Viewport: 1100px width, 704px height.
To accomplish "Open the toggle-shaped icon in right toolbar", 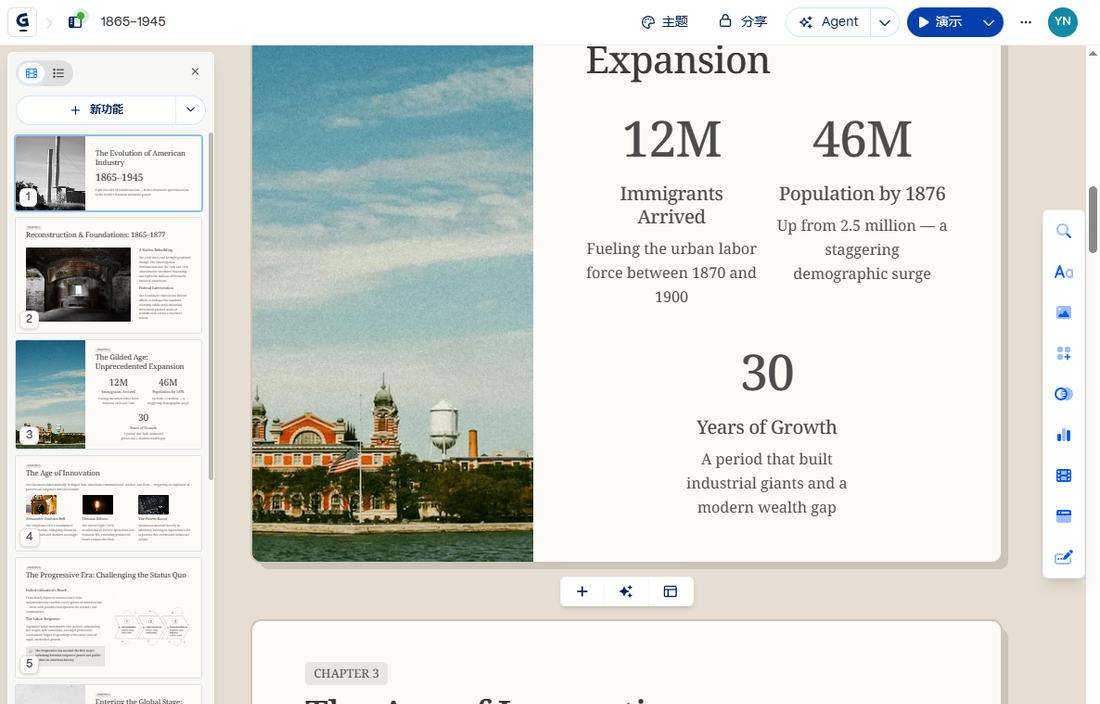I will pos(1064,394).
